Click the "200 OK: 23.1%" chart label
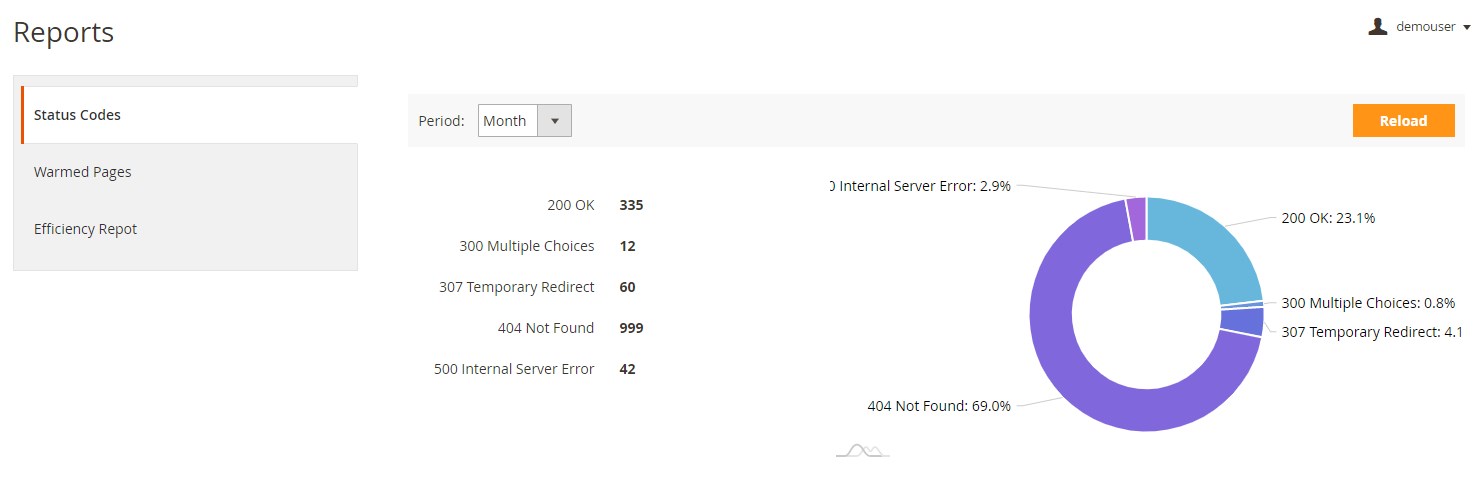 point(1328,218)
